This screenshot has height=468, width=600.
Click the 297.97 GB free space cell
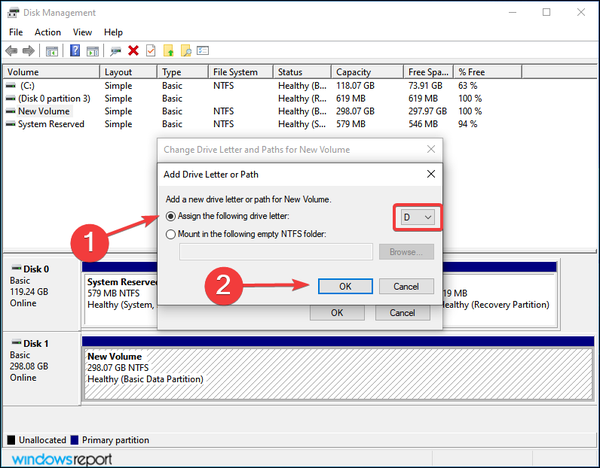pyautogui.click(x=427, y=111)
